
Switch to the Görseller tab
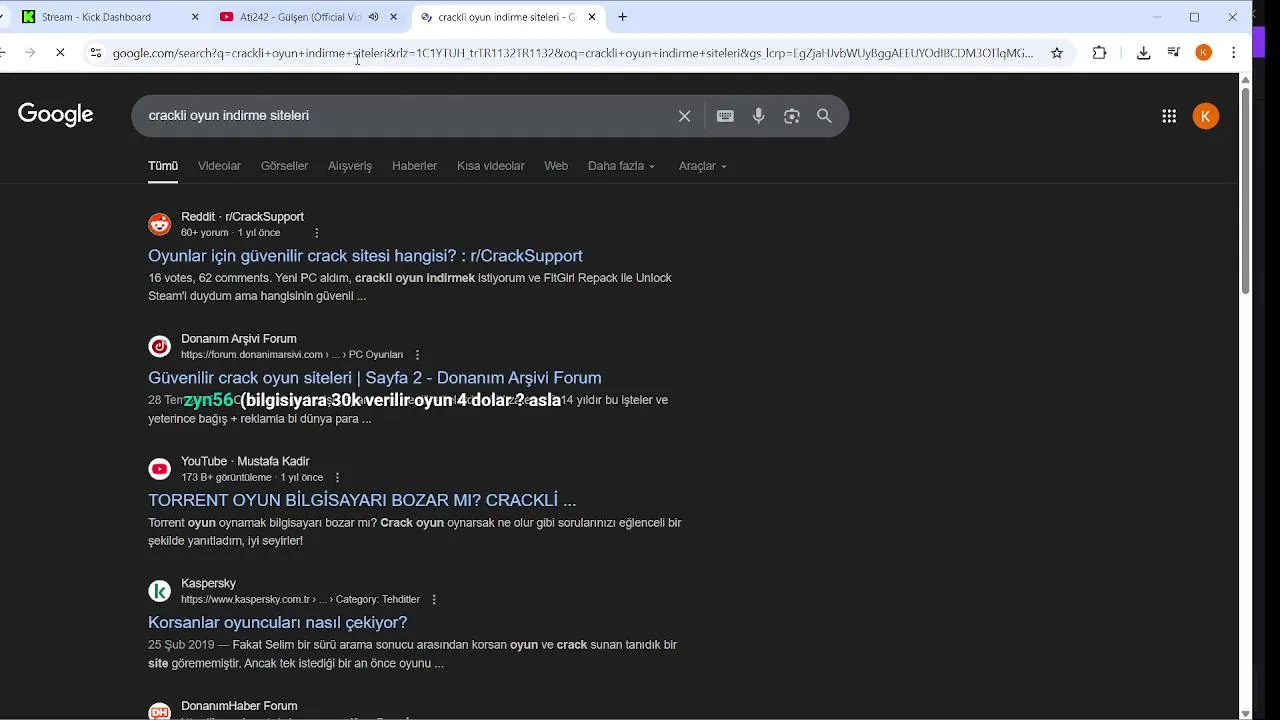(x=284, y=166)
